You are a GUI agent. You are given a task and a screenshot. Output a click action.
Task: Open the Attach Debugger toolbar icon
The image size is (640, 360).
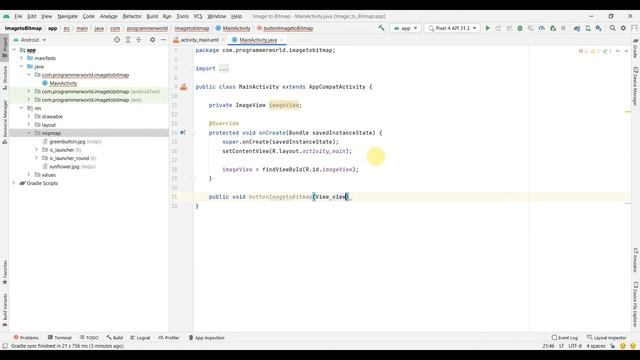pos(553,28)
